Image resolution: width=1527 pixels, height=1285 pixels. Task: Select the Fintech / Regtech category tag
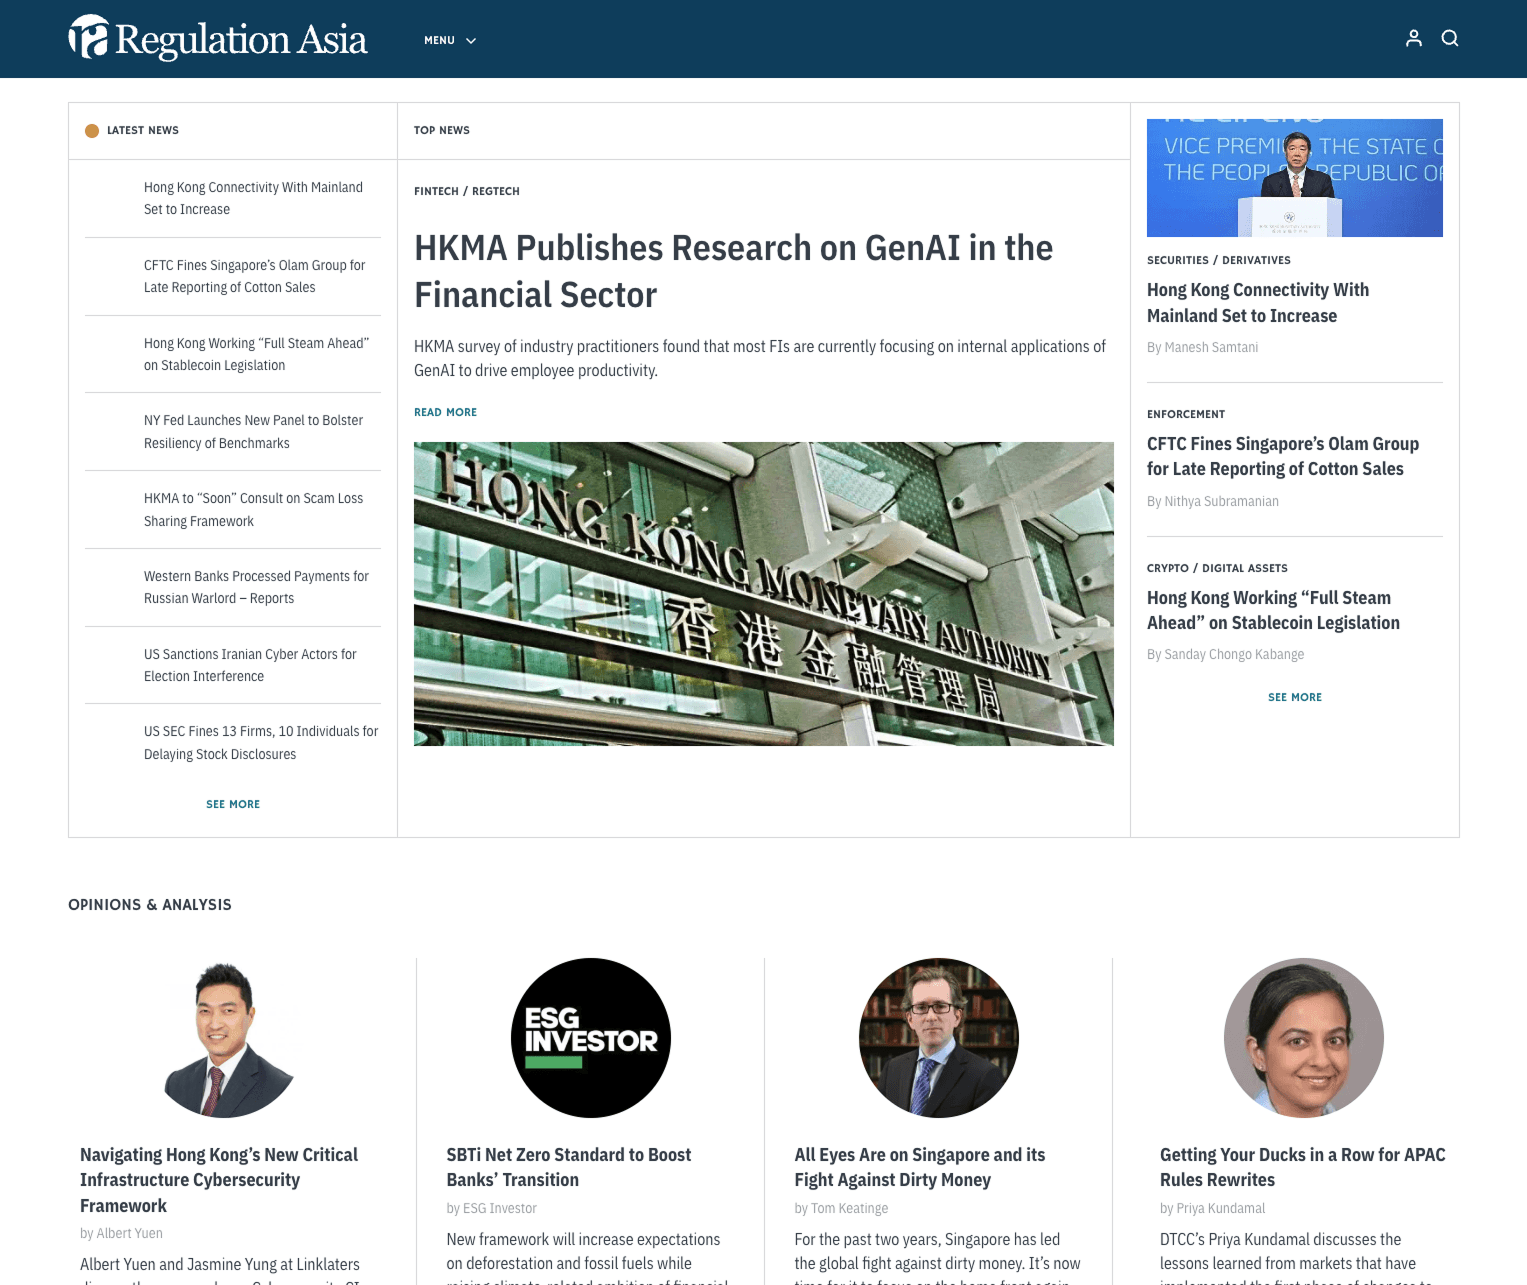tap(467, 191)
